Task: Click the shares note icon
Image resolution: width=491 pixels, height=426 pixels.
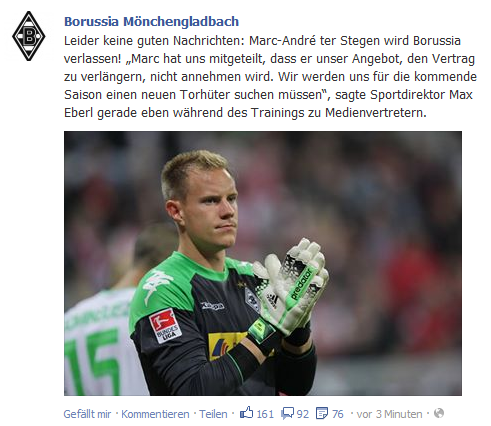Action: tap(322, 413)
